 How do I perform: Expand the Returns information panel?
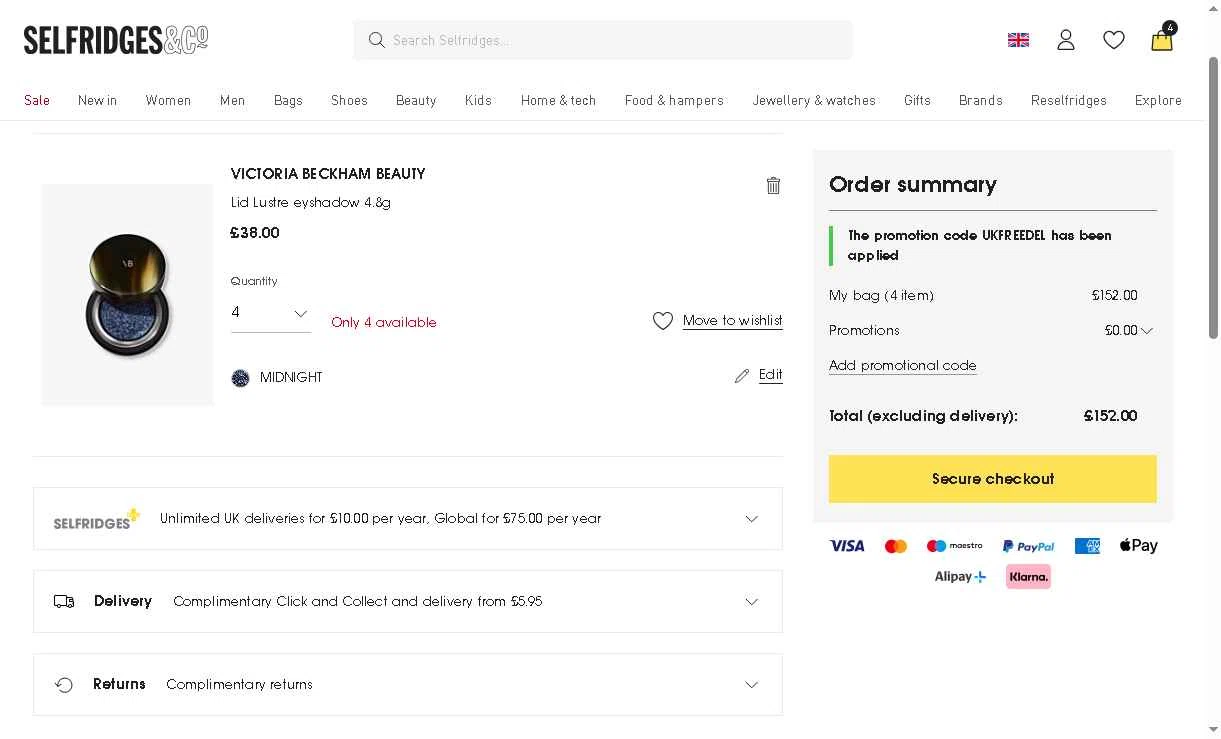pyautogui.click(x=408, y=685)
